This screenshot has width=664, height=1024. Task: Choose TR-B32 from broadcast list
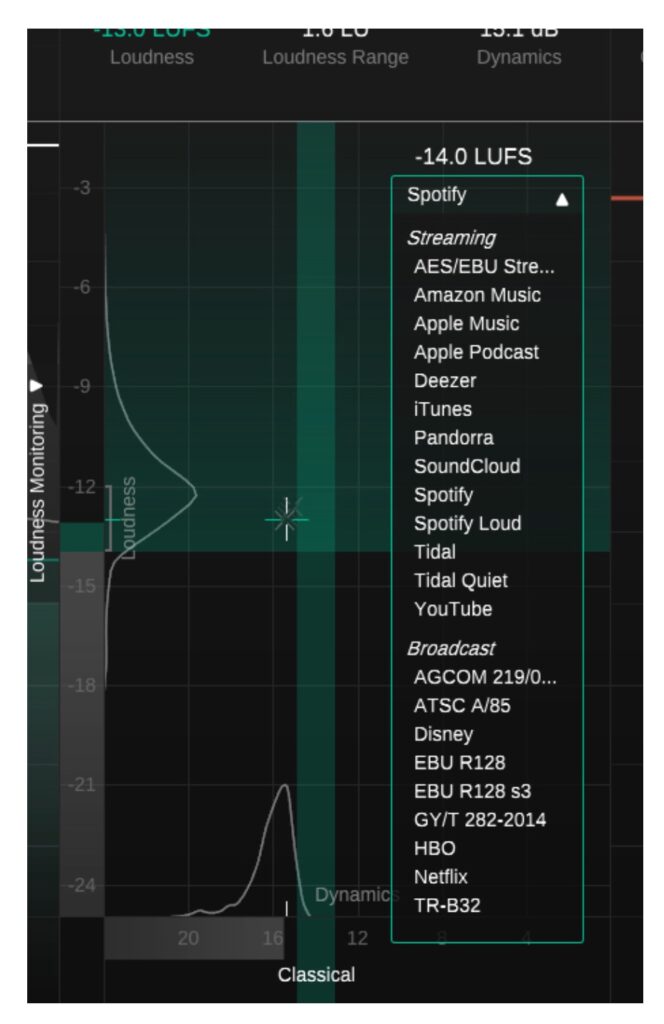point(446,906)
